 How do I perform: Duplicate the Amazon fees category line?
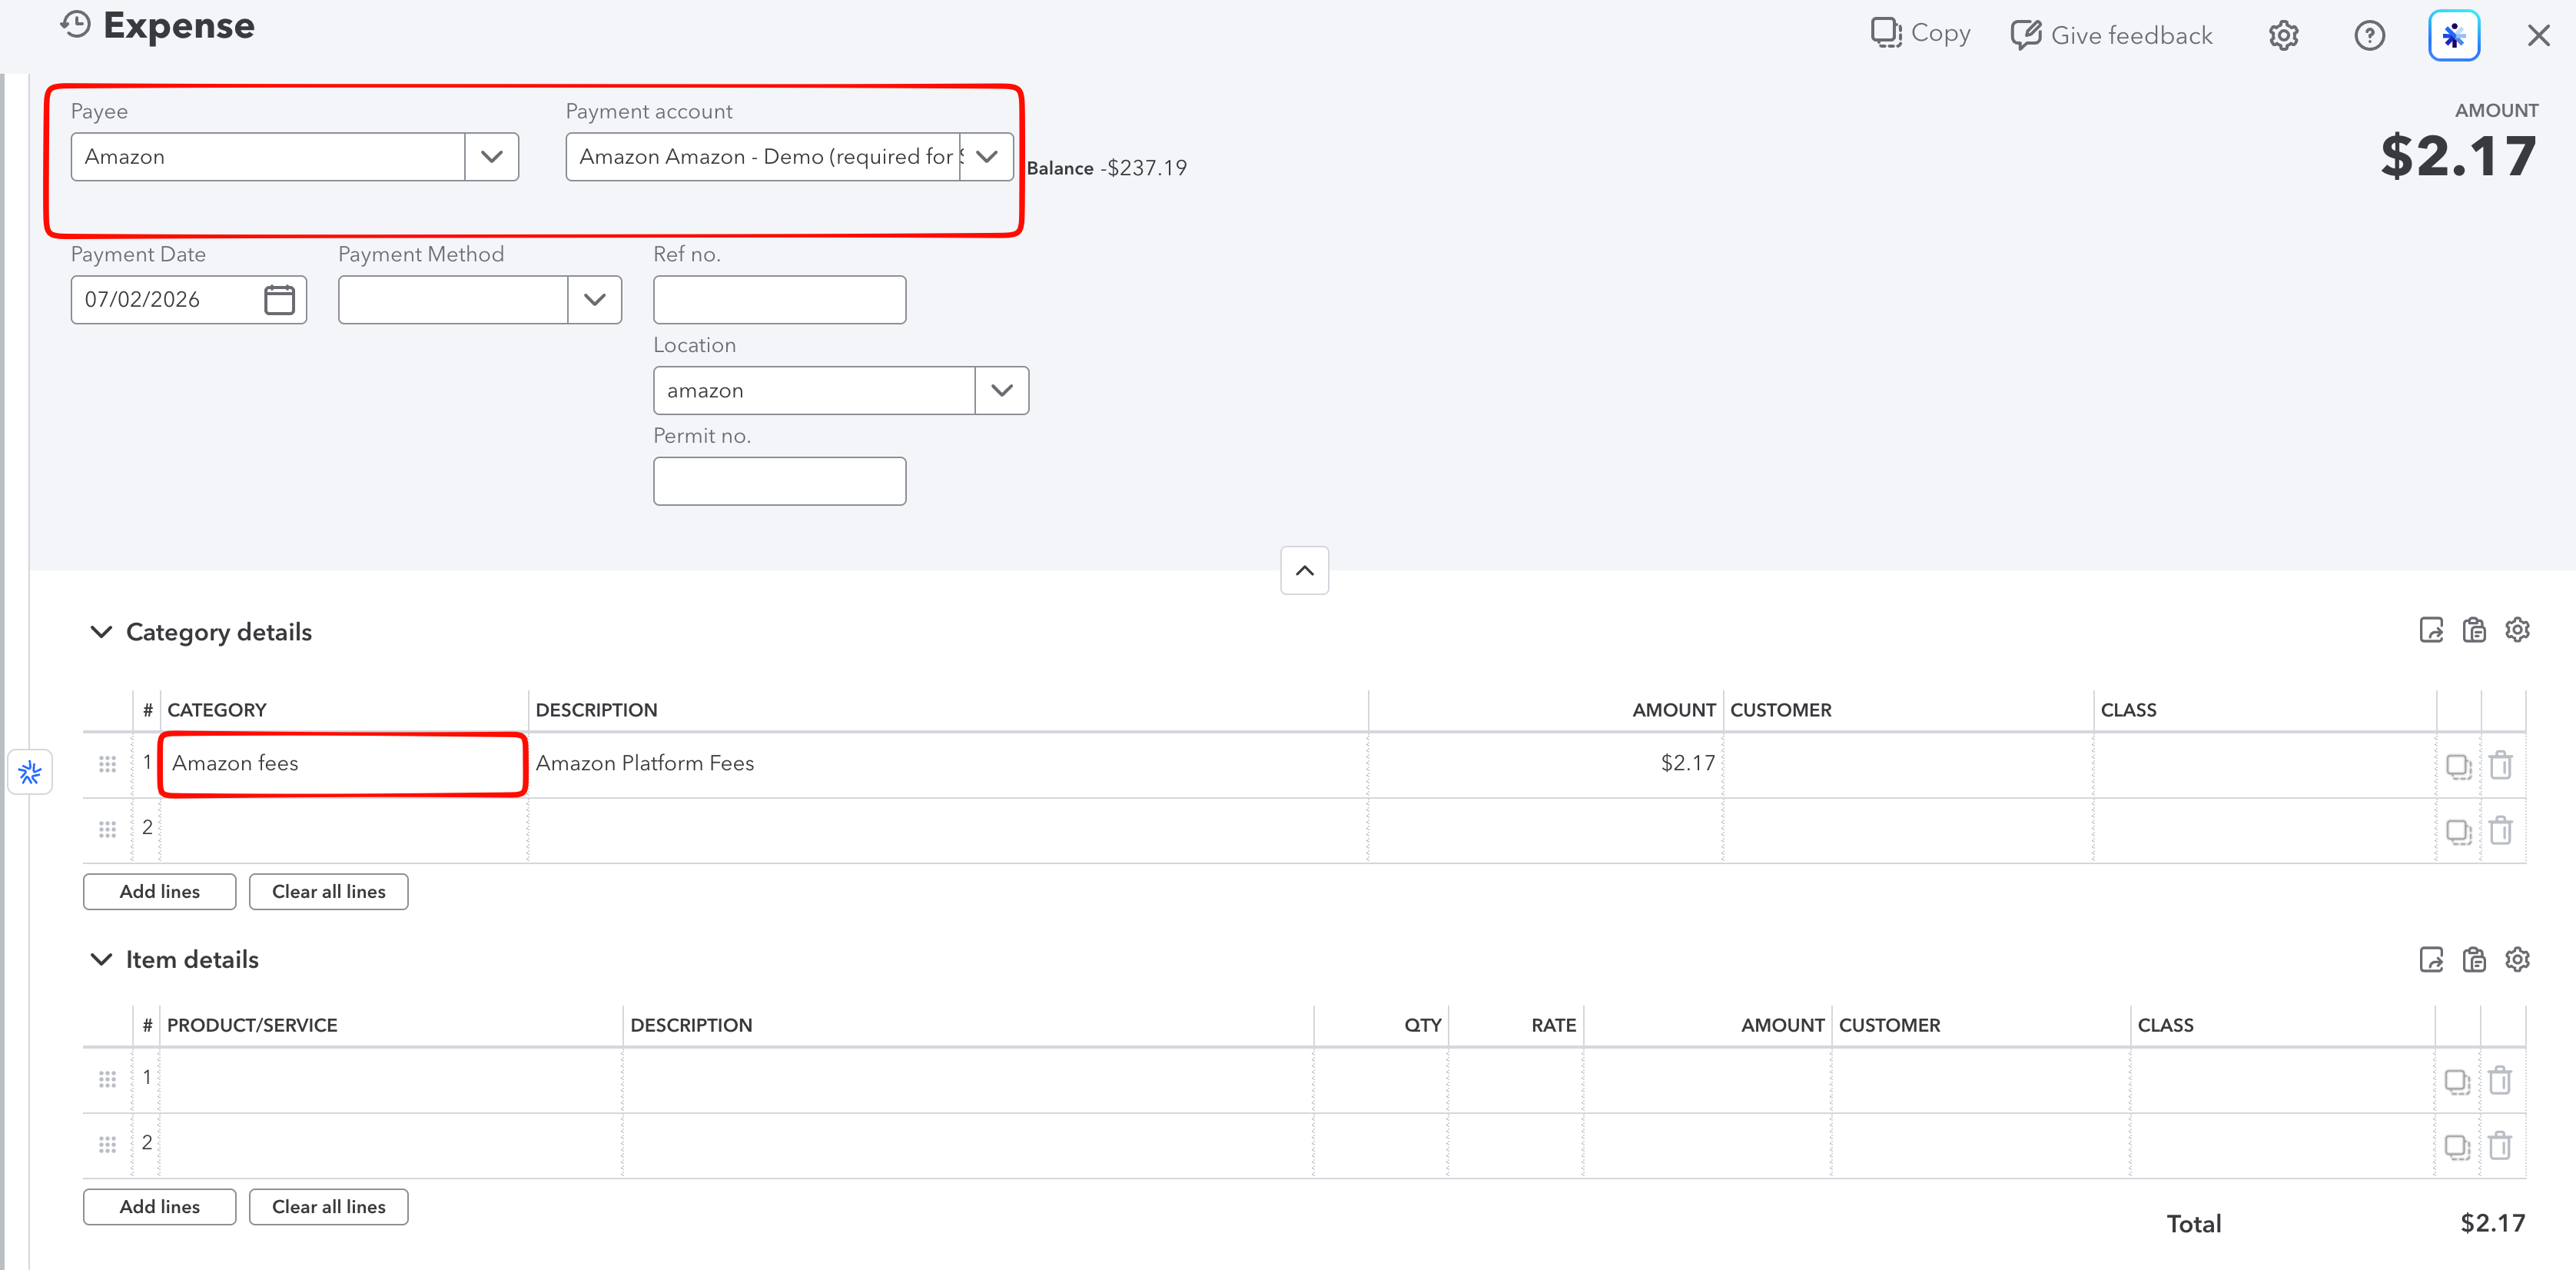tap(2458, 765)
